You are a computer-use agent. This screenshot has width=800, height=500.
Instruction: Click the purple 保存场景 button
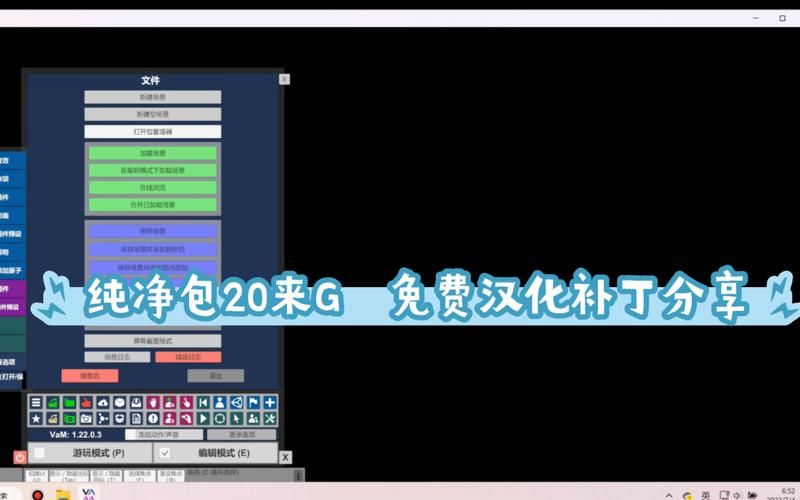(153, 231)
